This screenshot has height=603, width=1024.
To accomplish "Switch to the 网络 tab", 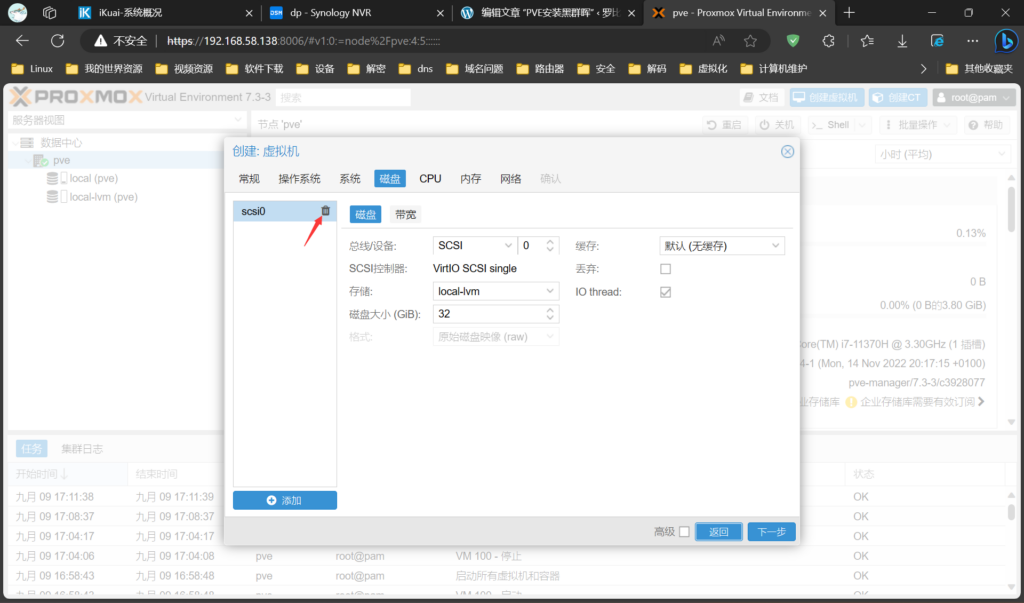I will coord(510,179).
